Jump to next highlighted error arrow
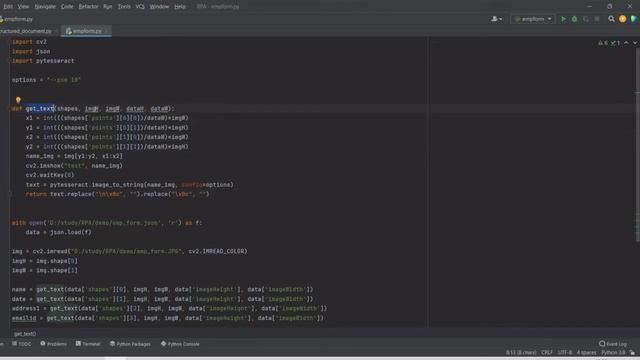640x360 pixels. click(x=635, y=43)
